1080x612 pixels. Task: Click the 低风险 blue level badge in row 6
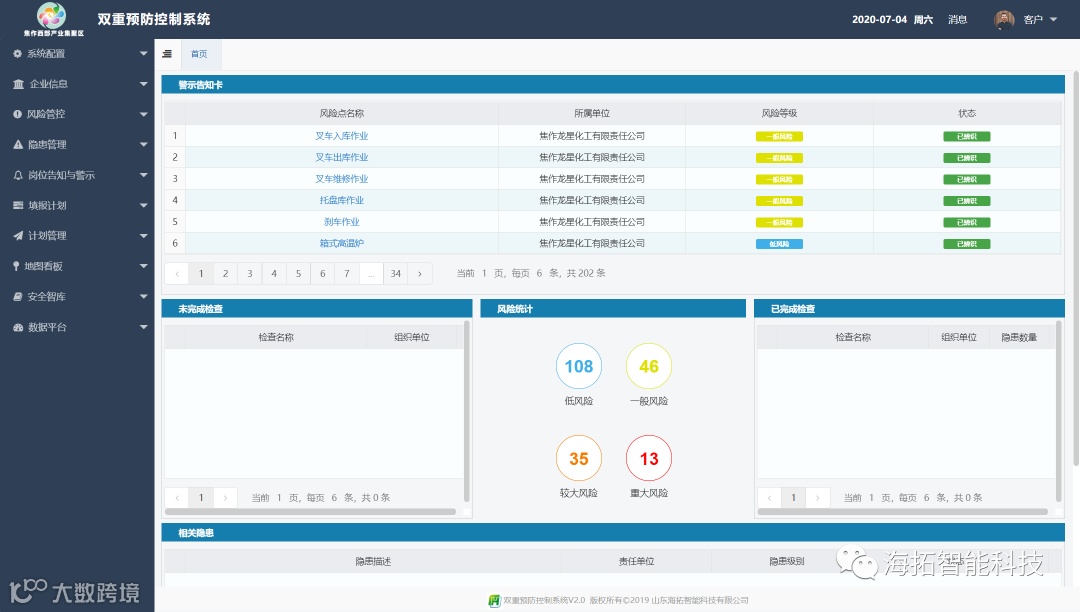click(779, 244)
